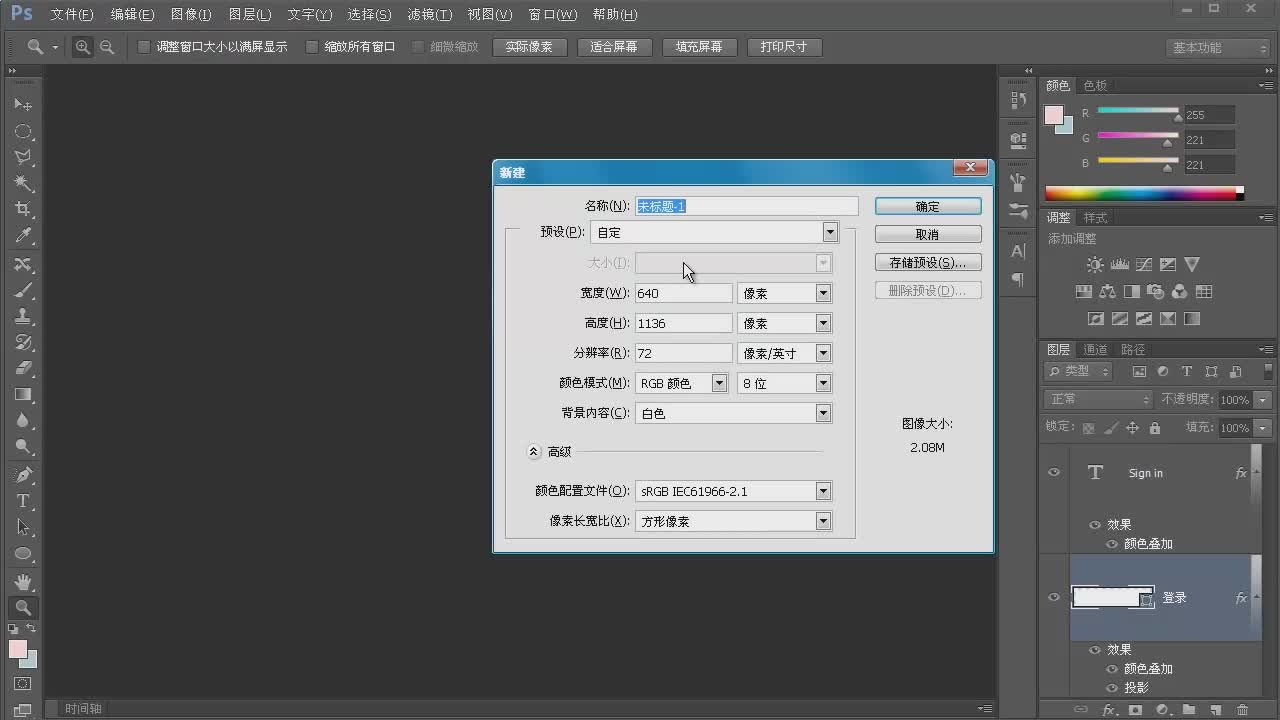Click the 实际像素 button
The width and height of the screenshot is (1280, 720).
tap(529, 47)
